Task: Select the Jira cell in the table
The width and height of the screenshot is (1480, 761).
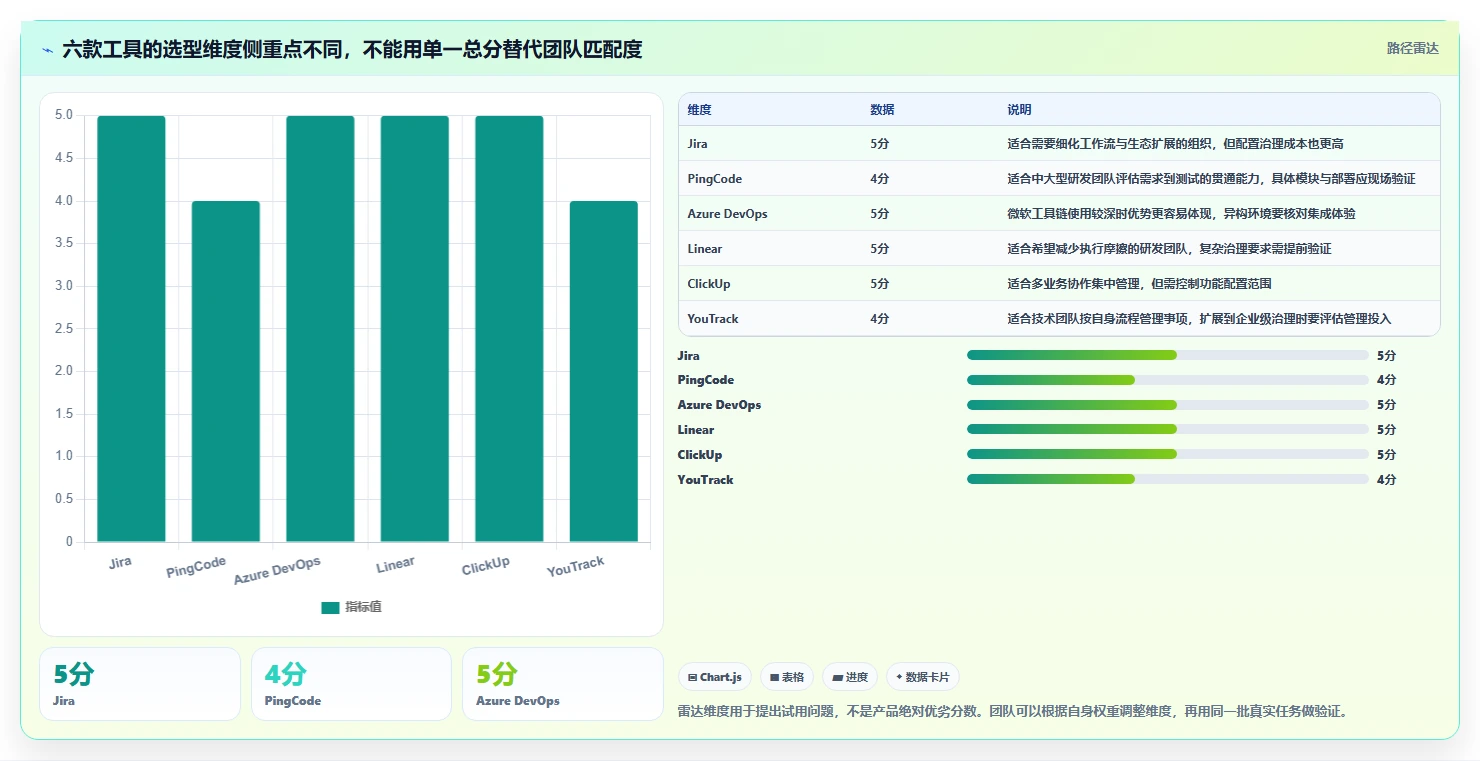Action: 698,144
